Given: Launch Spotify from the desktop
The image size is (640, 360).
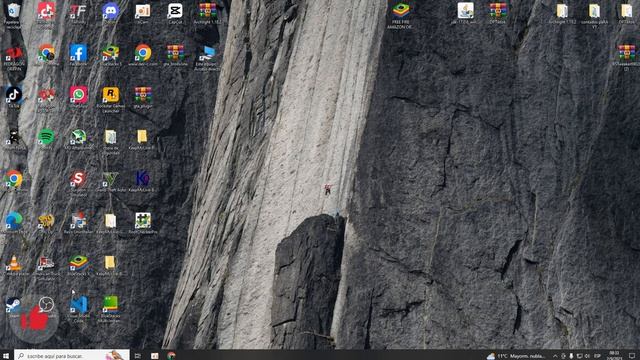Looking at the screenshot, I should coord(46,139).
